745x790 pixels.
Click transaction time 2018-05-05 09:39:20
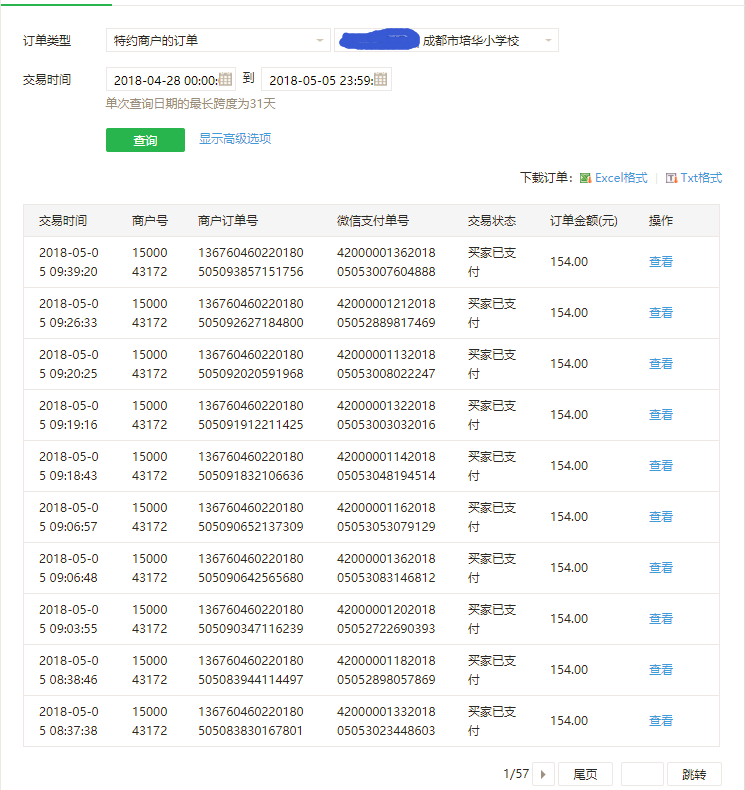69,262
